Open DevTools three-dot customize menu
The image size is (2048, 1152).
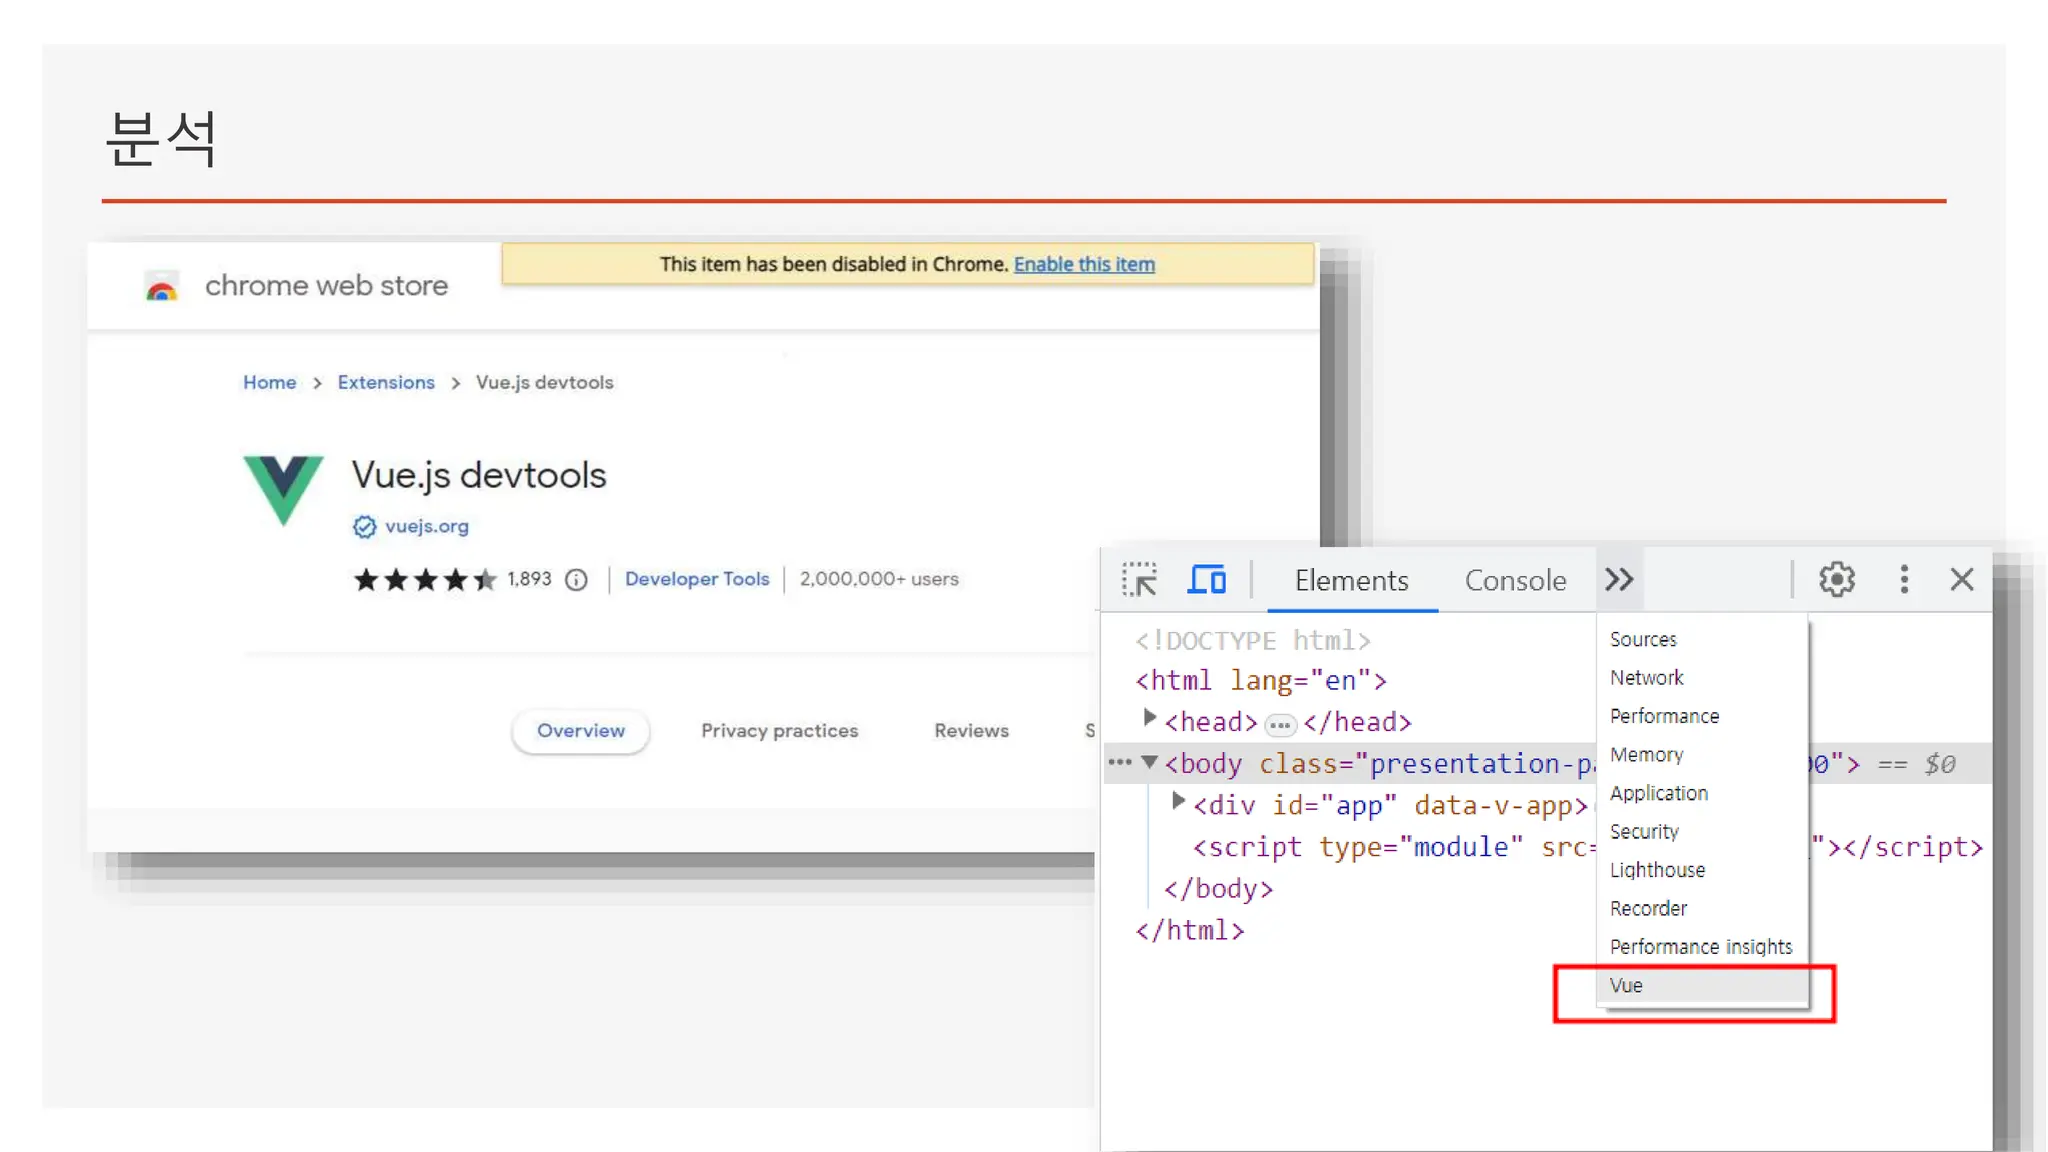click(1904, 580)
